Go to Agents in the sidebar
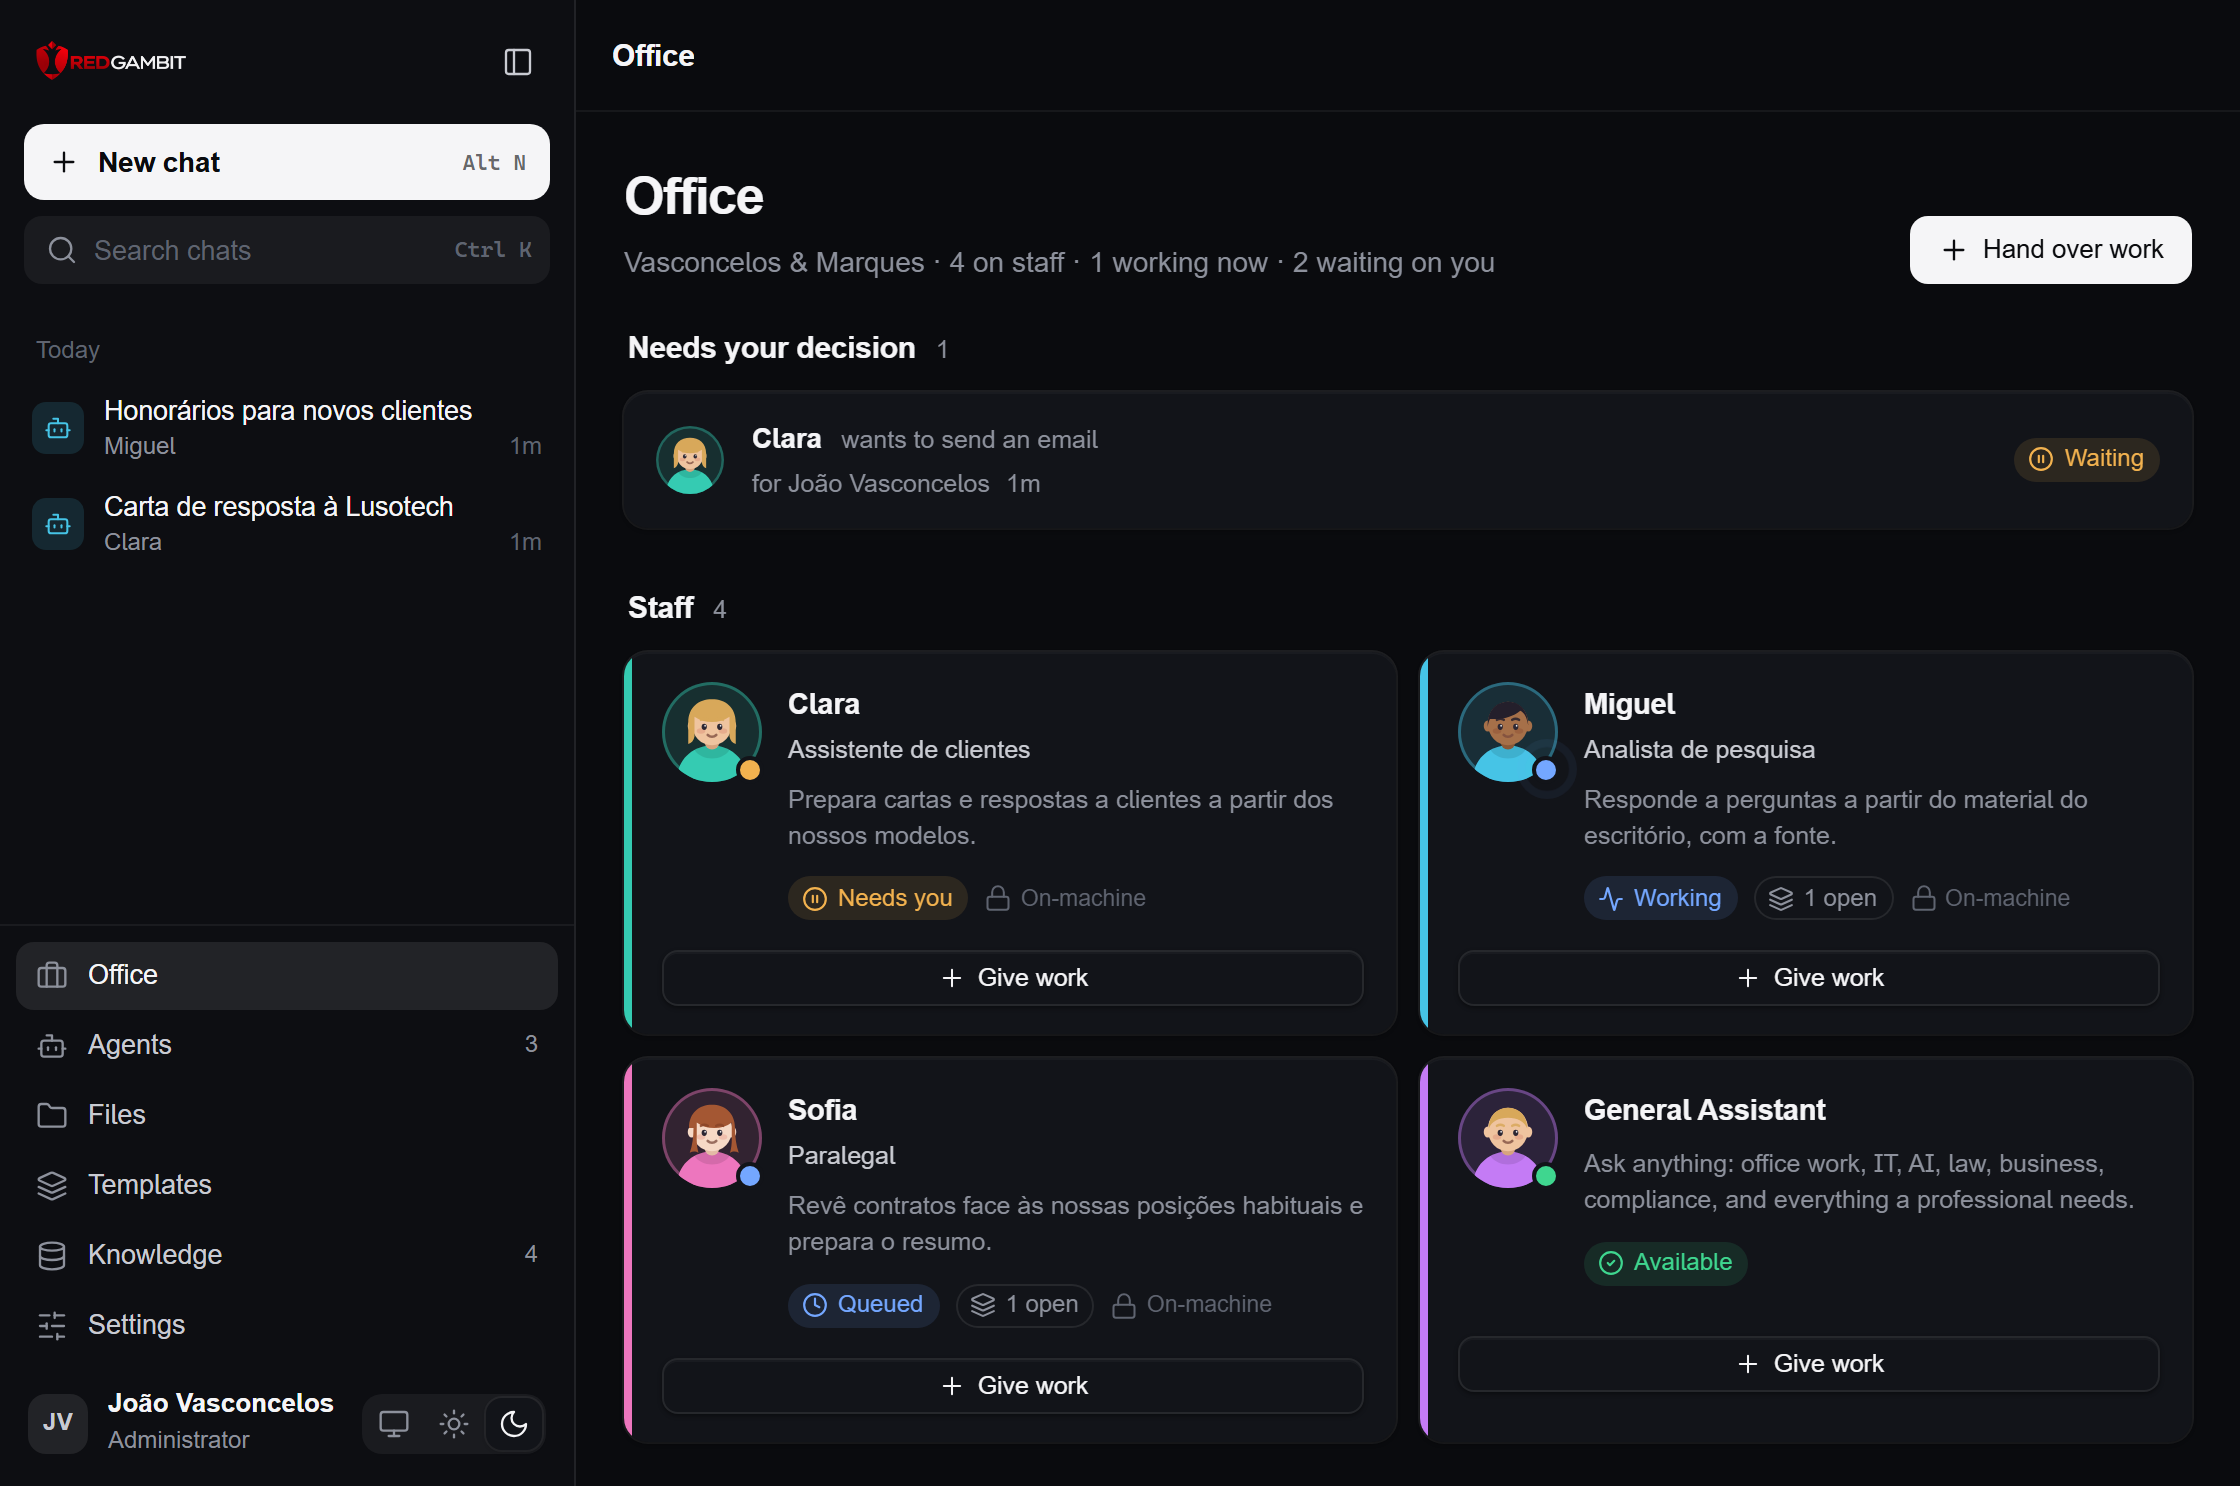This screenshot has height=1486, width=2240. point(287,1045)
